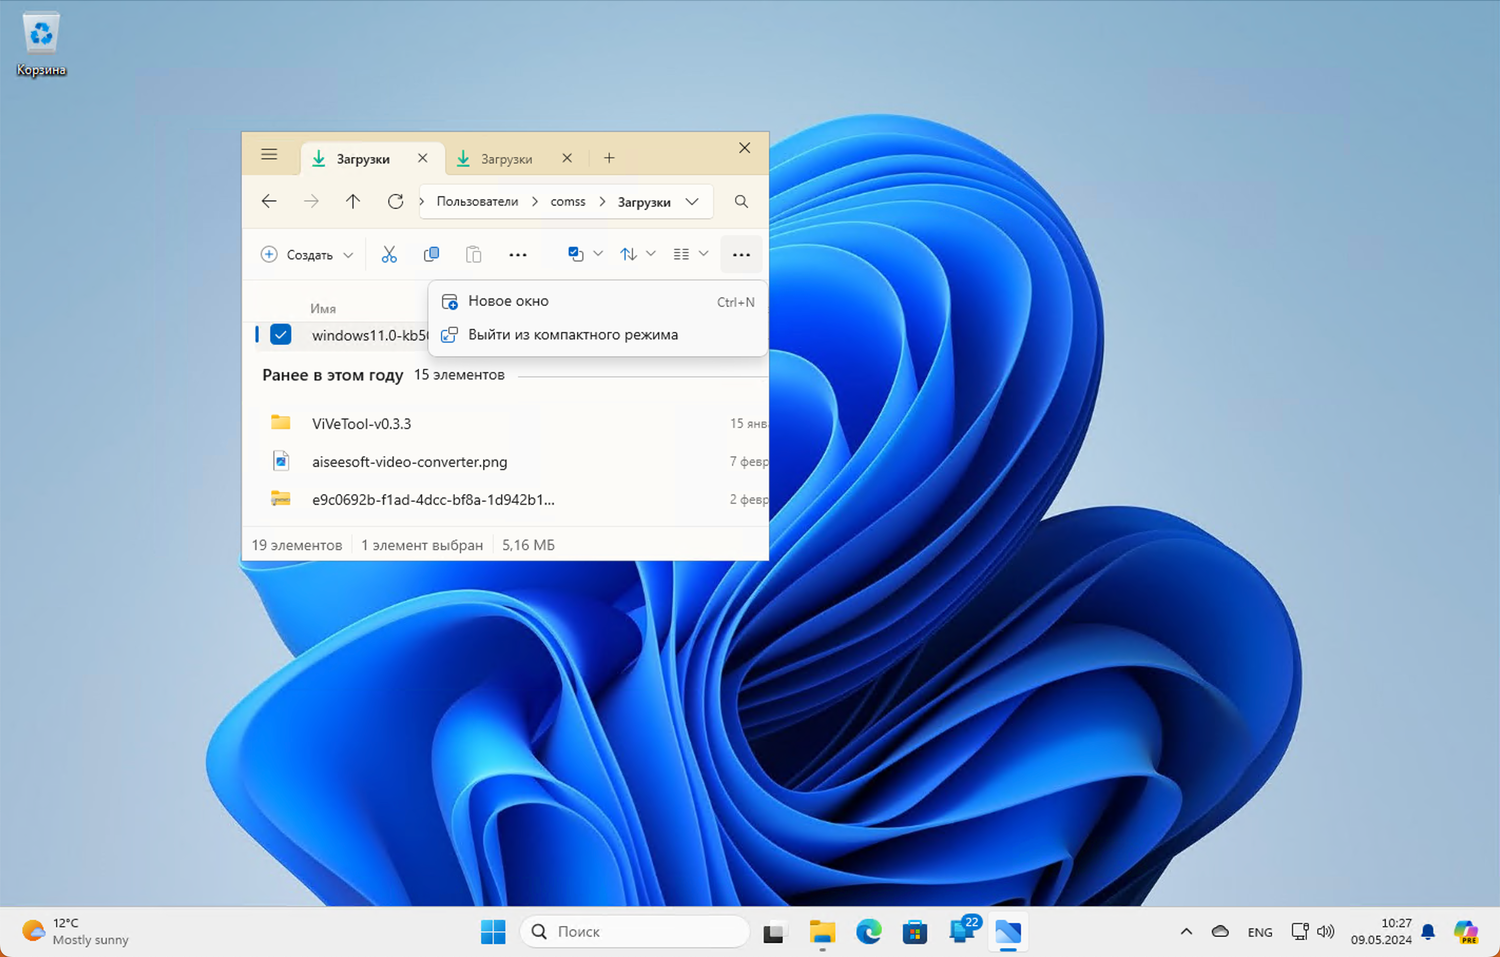The image size is (1500, 957).
Task: Open the hamburger navigation menu
Action: click(x=269, y=155)
